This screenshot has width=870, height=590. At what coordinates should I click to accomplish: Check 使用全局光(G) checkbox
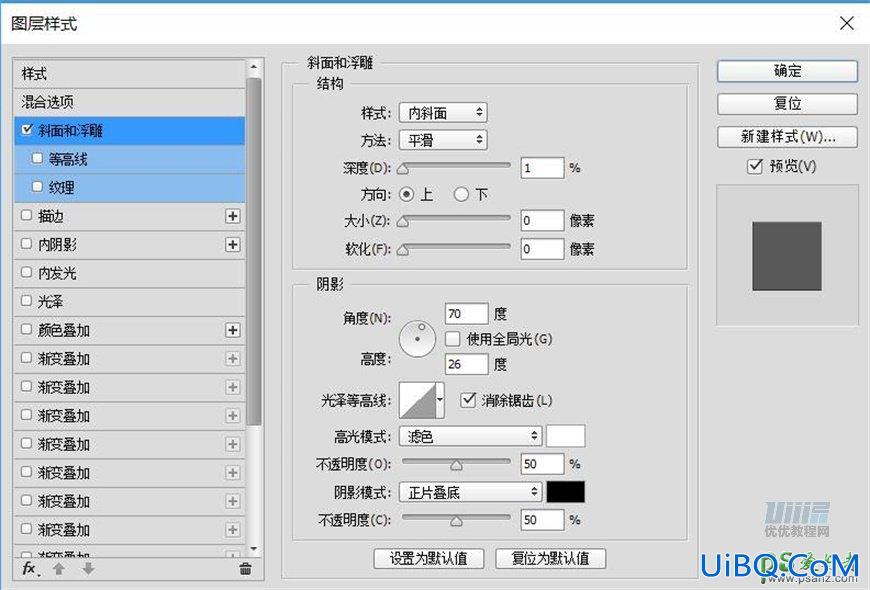pyautogui.click(x=453, y=339)
